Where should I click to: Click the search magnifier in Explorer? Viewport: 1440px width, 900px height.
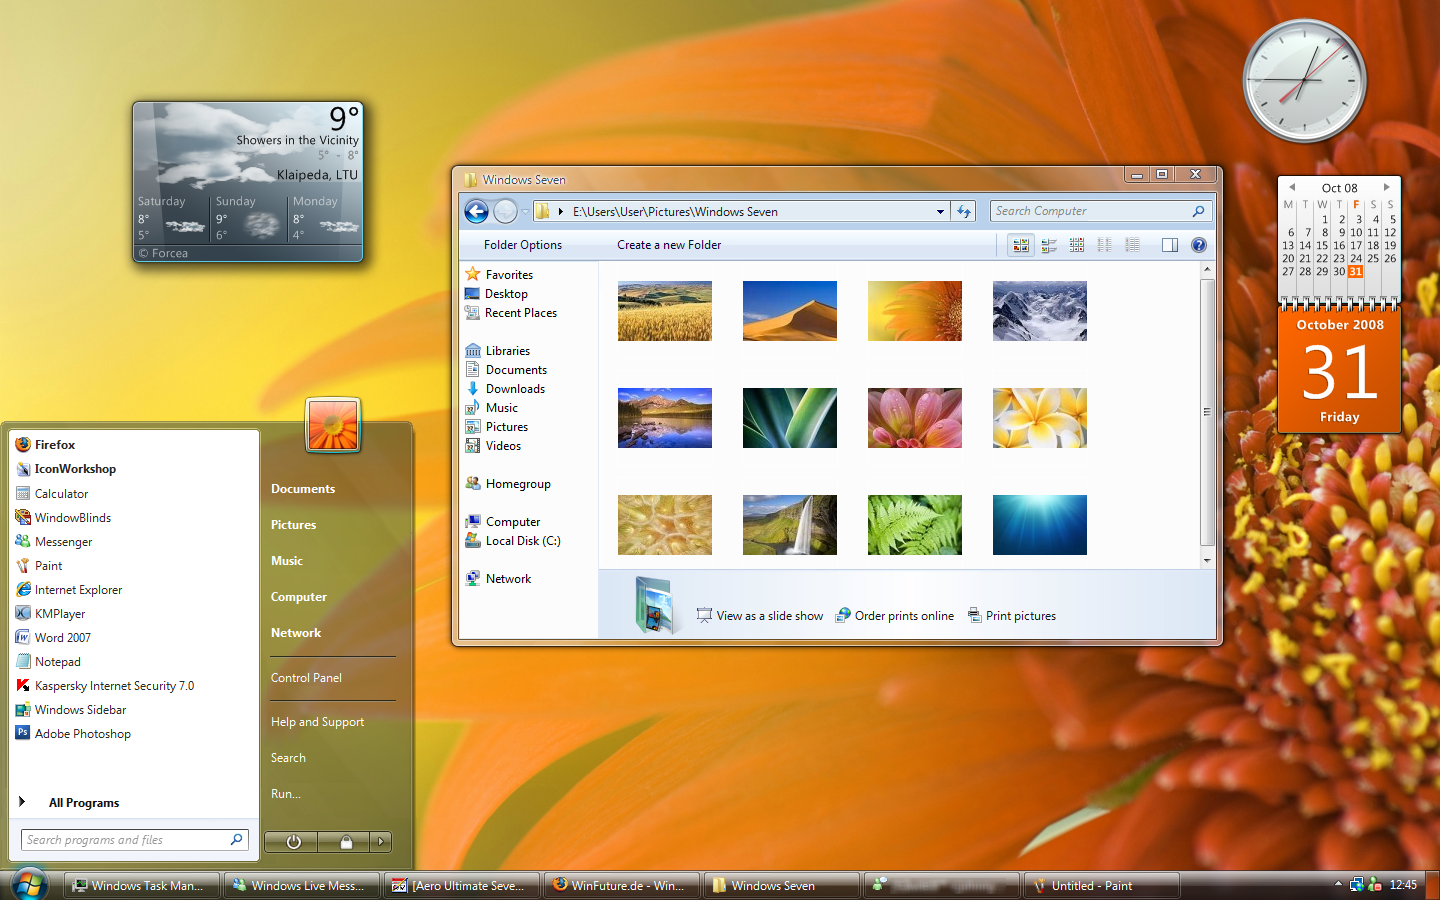pyautogui.click(x=1198, y=211)
